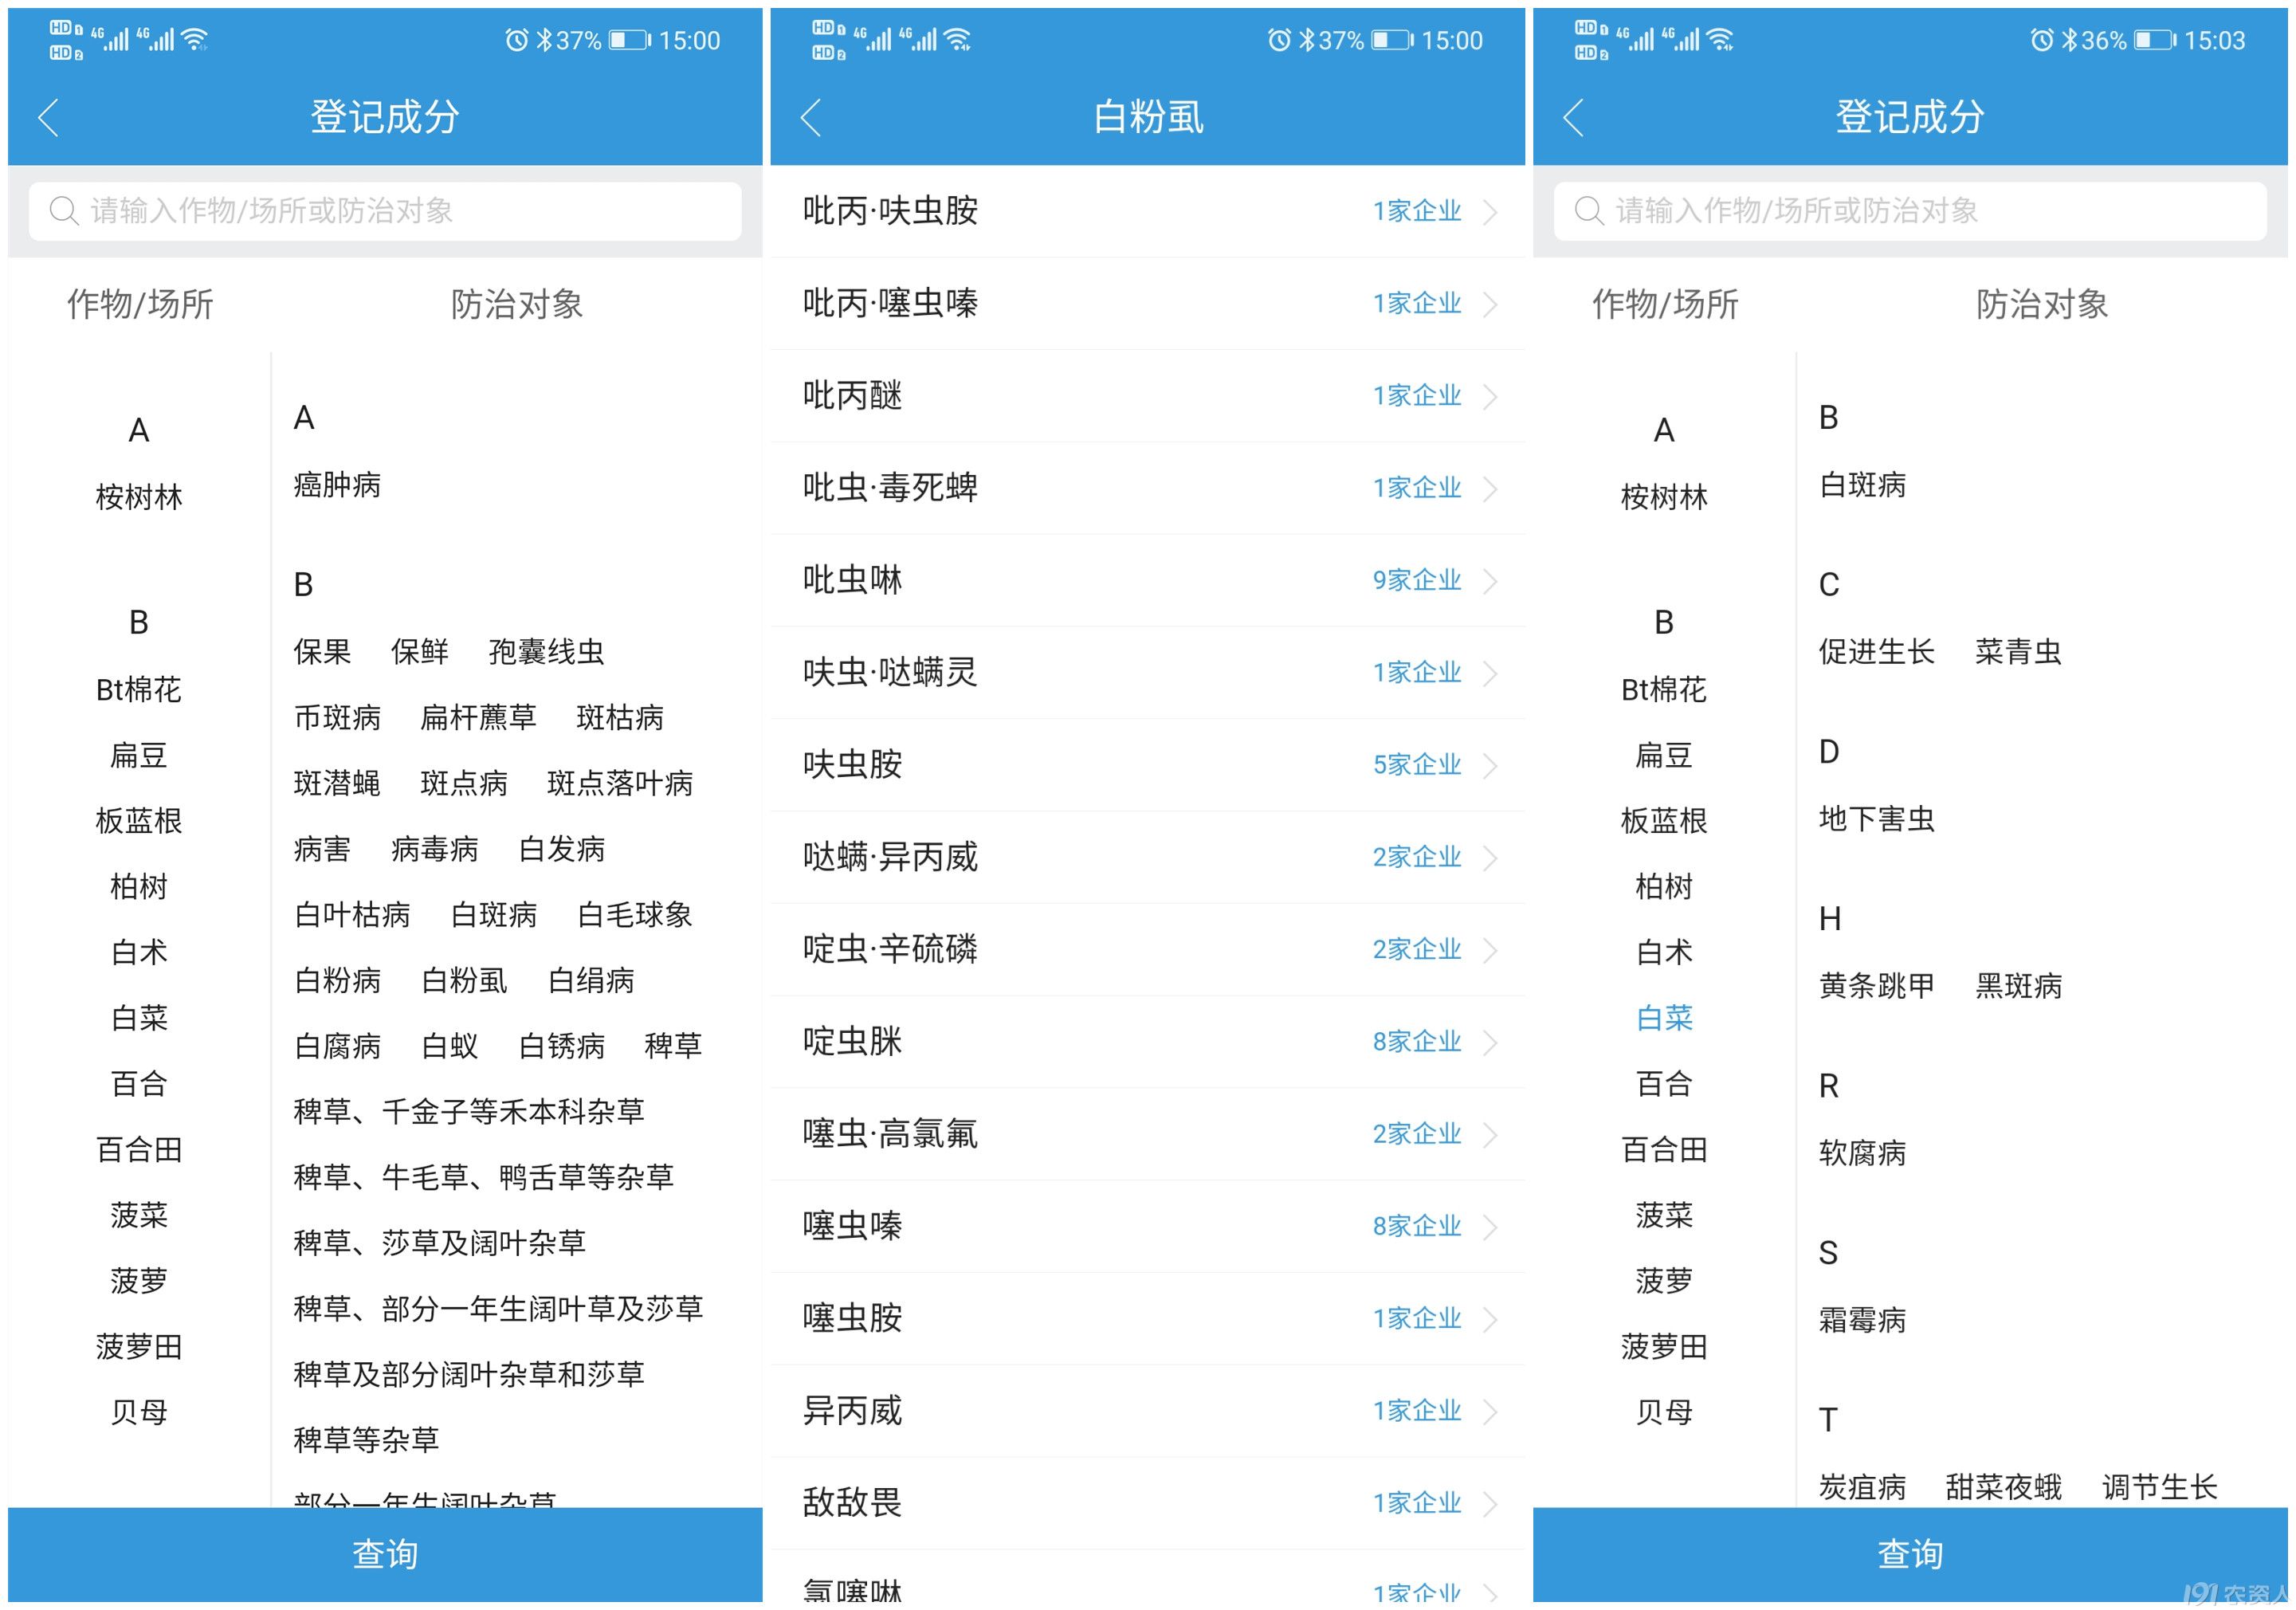
Task: Tap the Wi-Fi icon in middle status bar
Action: point(958,40)
